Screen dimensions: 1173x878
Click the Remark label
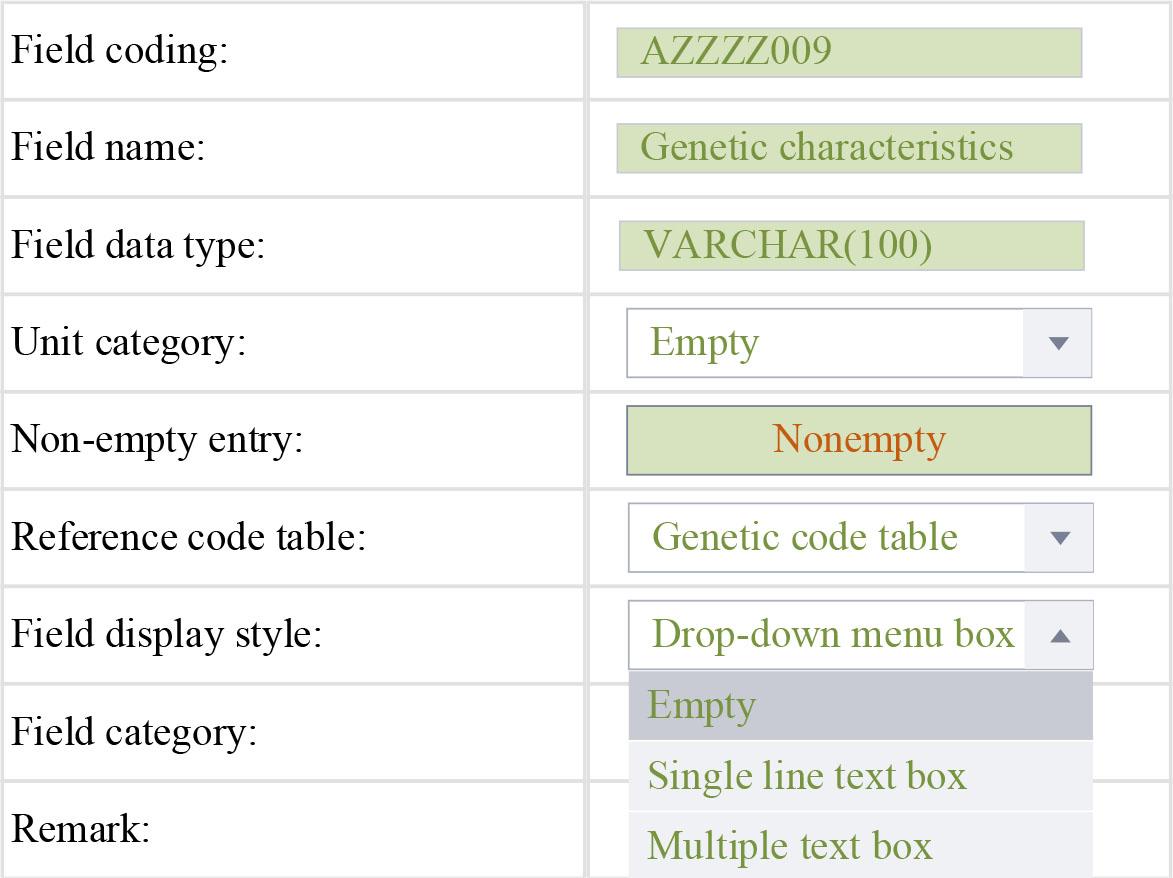coord(81,829)
